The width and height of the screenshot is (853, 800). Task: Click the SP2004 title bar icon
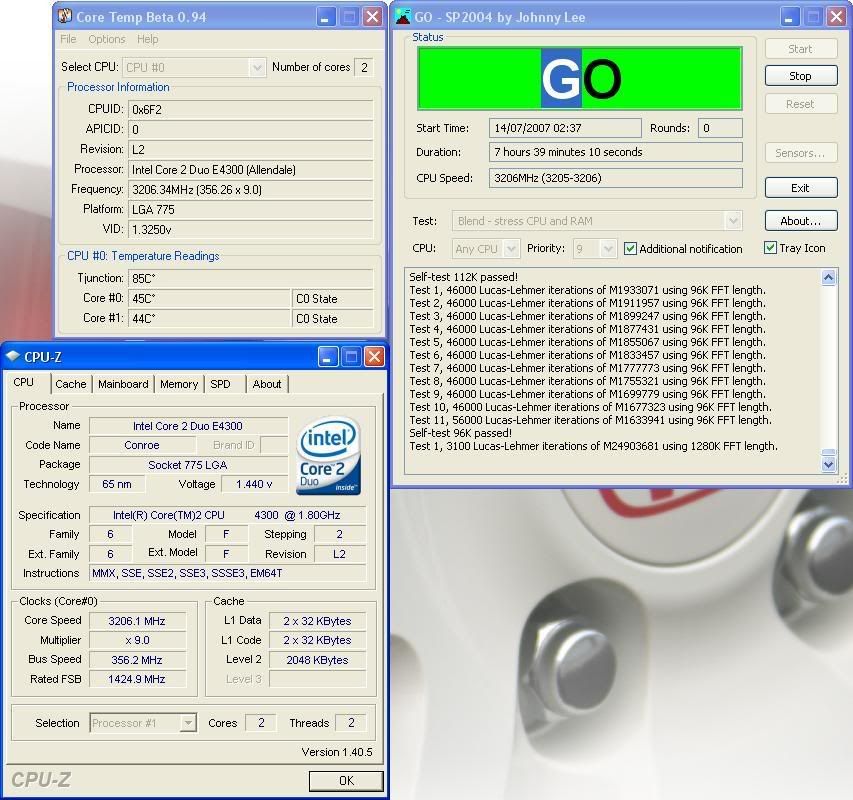click(403, 16)
